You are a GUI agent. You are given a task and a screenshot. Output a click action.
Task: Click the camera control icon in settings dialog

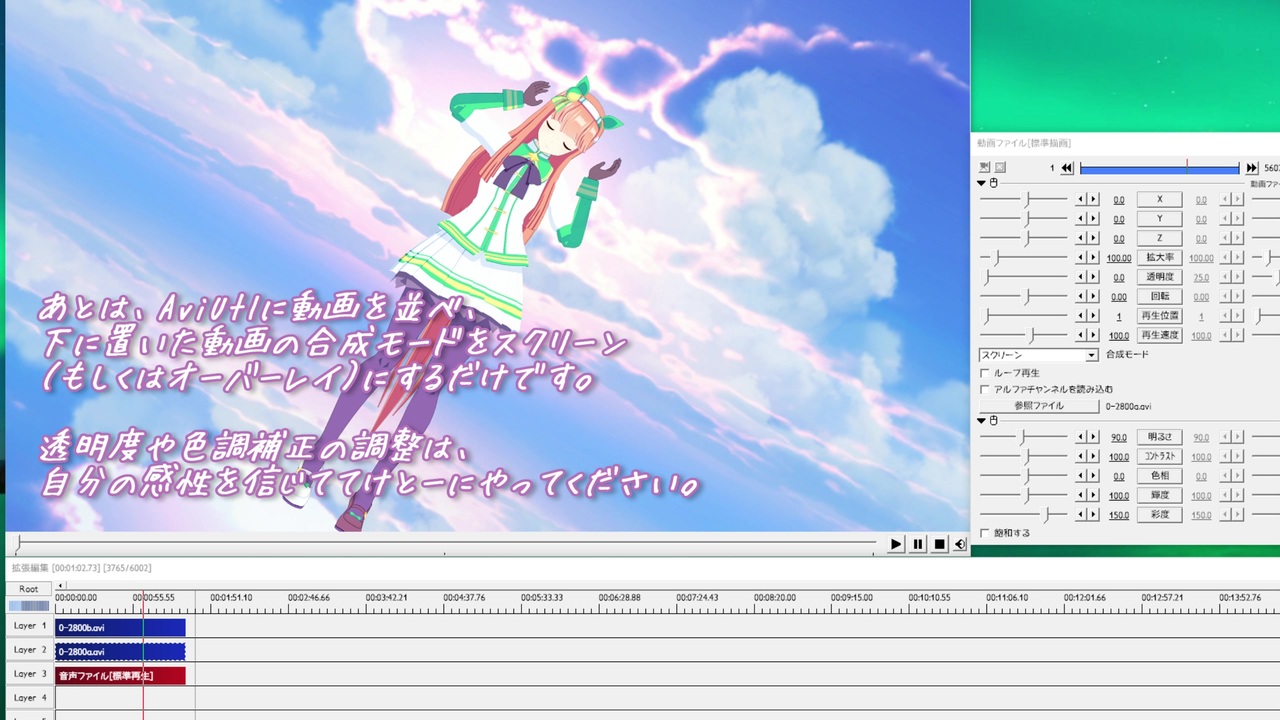pyautogui.click(x=984, y=167)
